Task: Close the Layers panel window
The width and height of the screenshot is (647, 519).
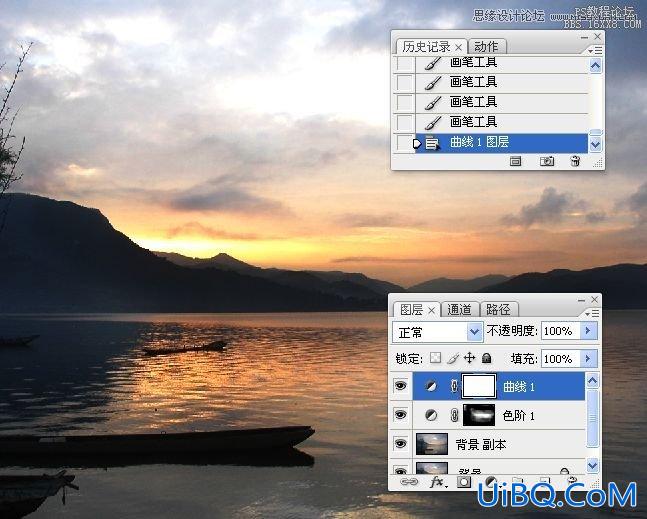Action: (x=595, y=299)
